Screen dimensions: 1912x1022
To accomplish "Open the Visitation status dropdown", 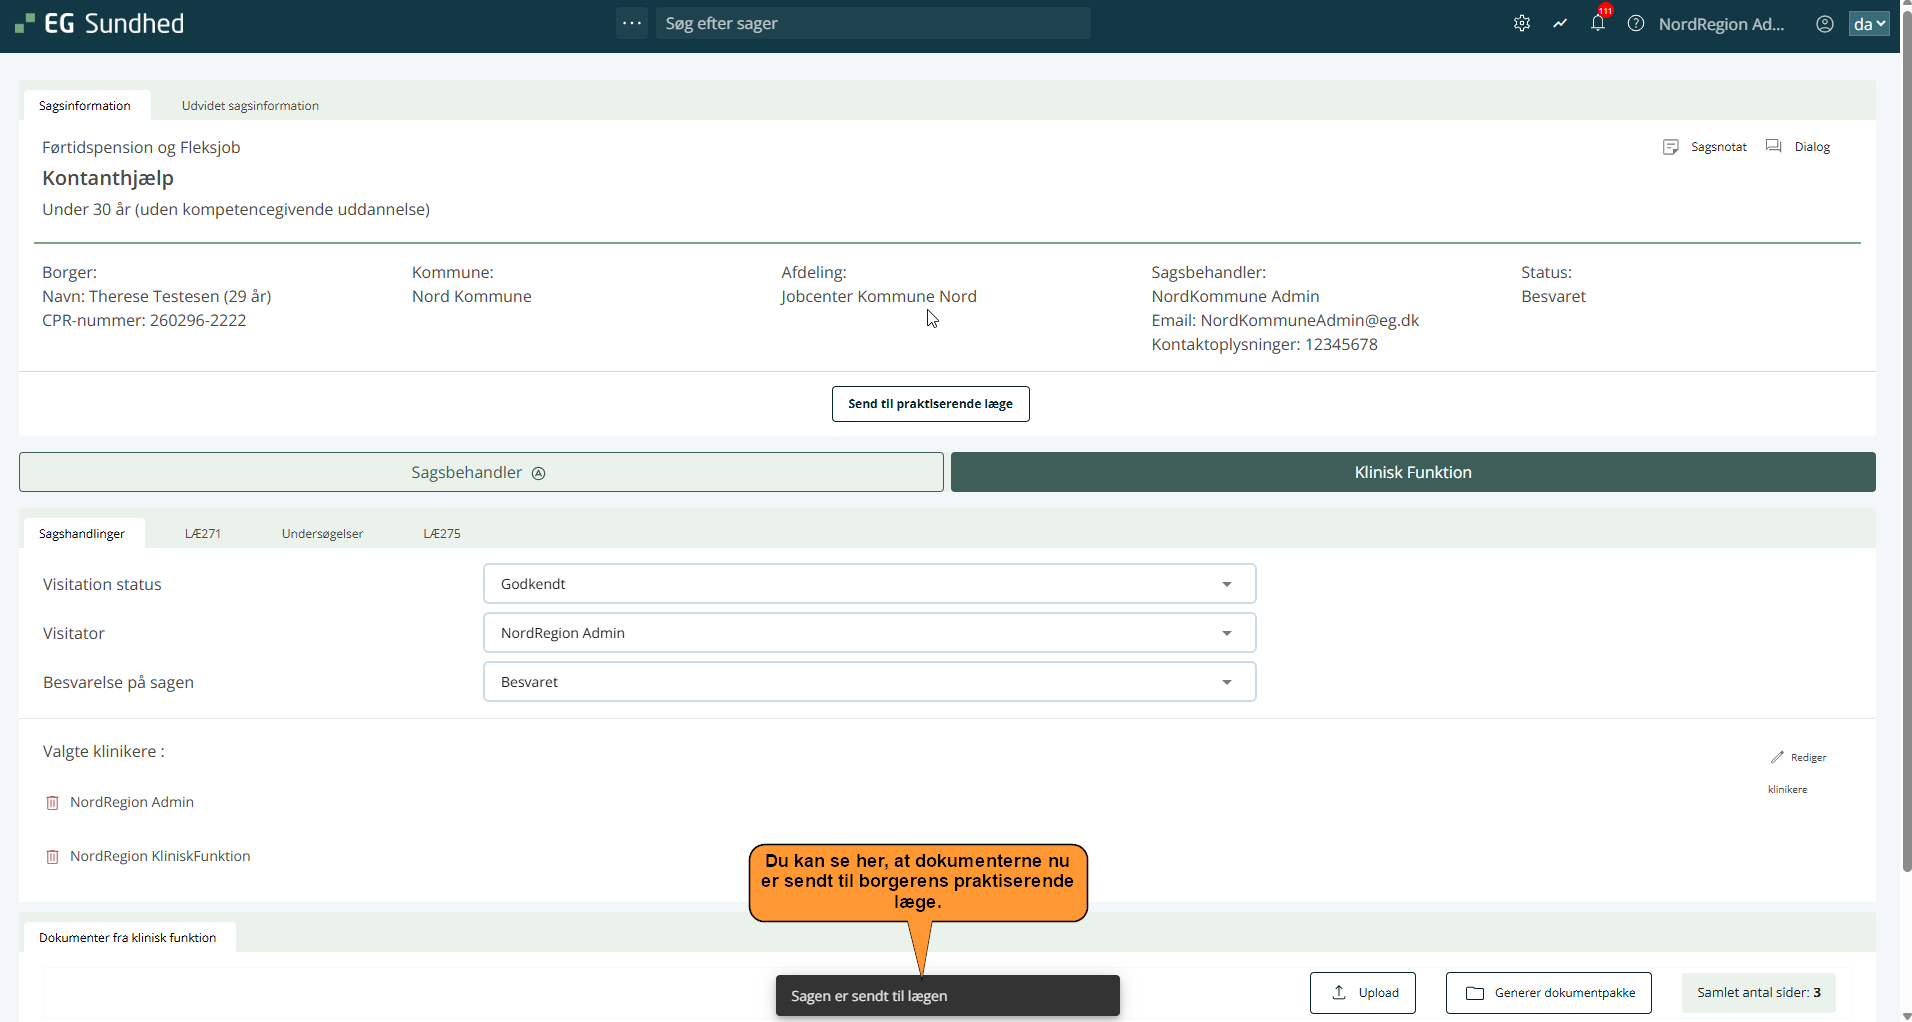I will (869, 584).
